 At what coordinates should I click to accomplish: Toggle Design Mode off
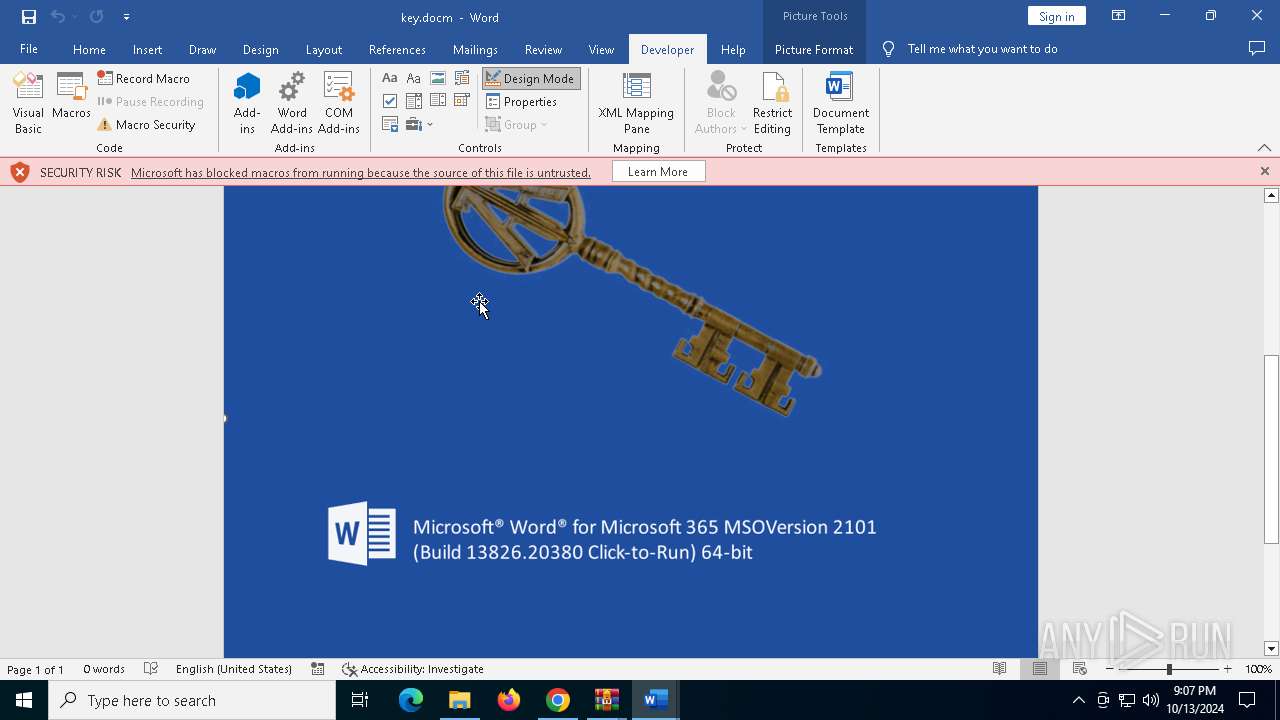pos(530,78)
